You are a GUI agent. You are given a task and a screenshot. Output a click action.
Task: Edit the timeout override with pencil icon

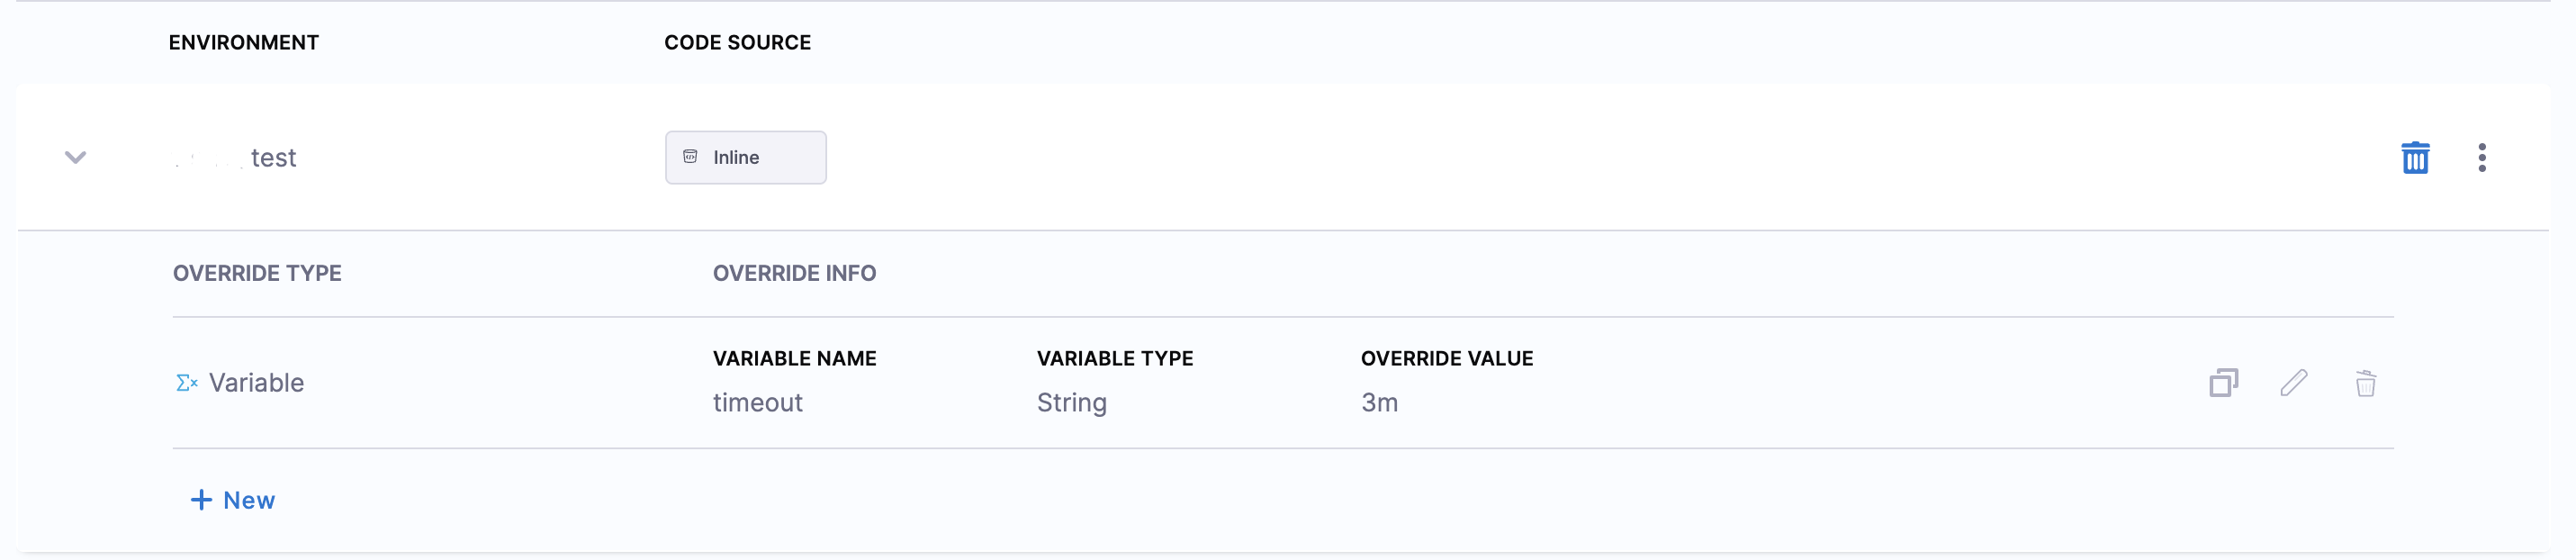tap(2294, 383)
